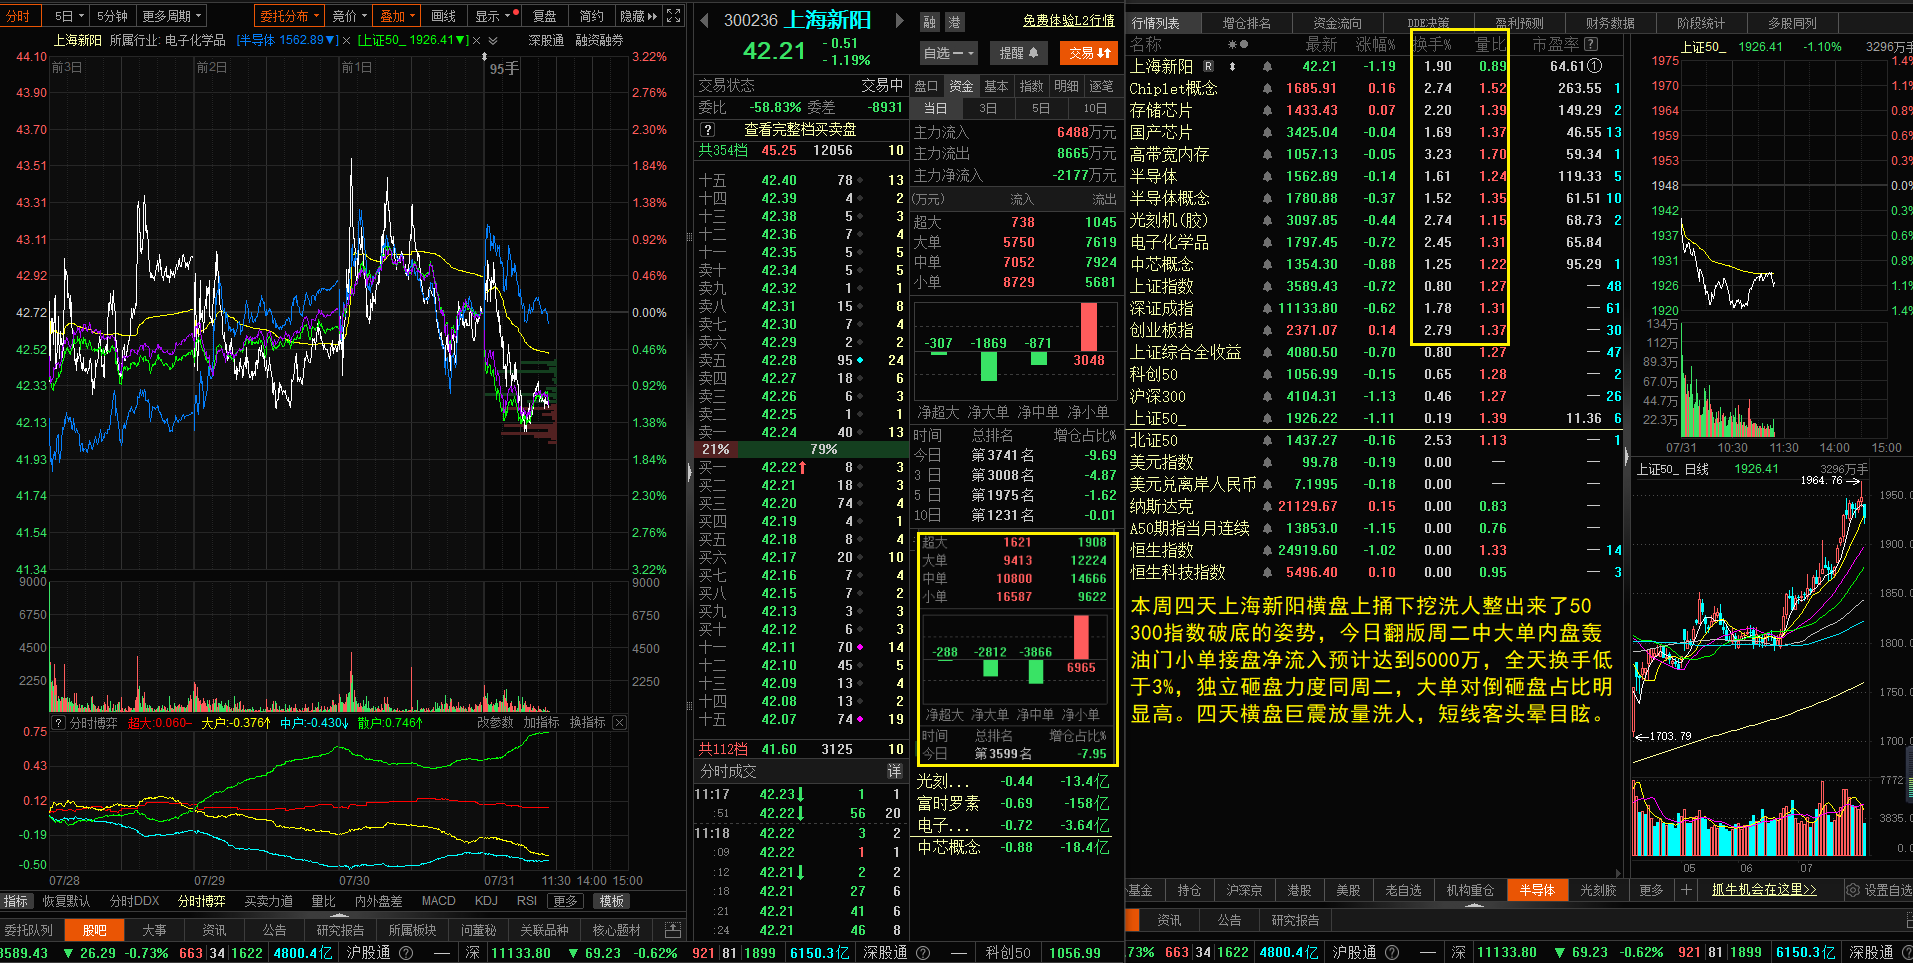Screen dimensions: 1913x963
Task: Click the 隐藏 hide panel arrows
Action: pyautogui.click(x=639, y=16)
